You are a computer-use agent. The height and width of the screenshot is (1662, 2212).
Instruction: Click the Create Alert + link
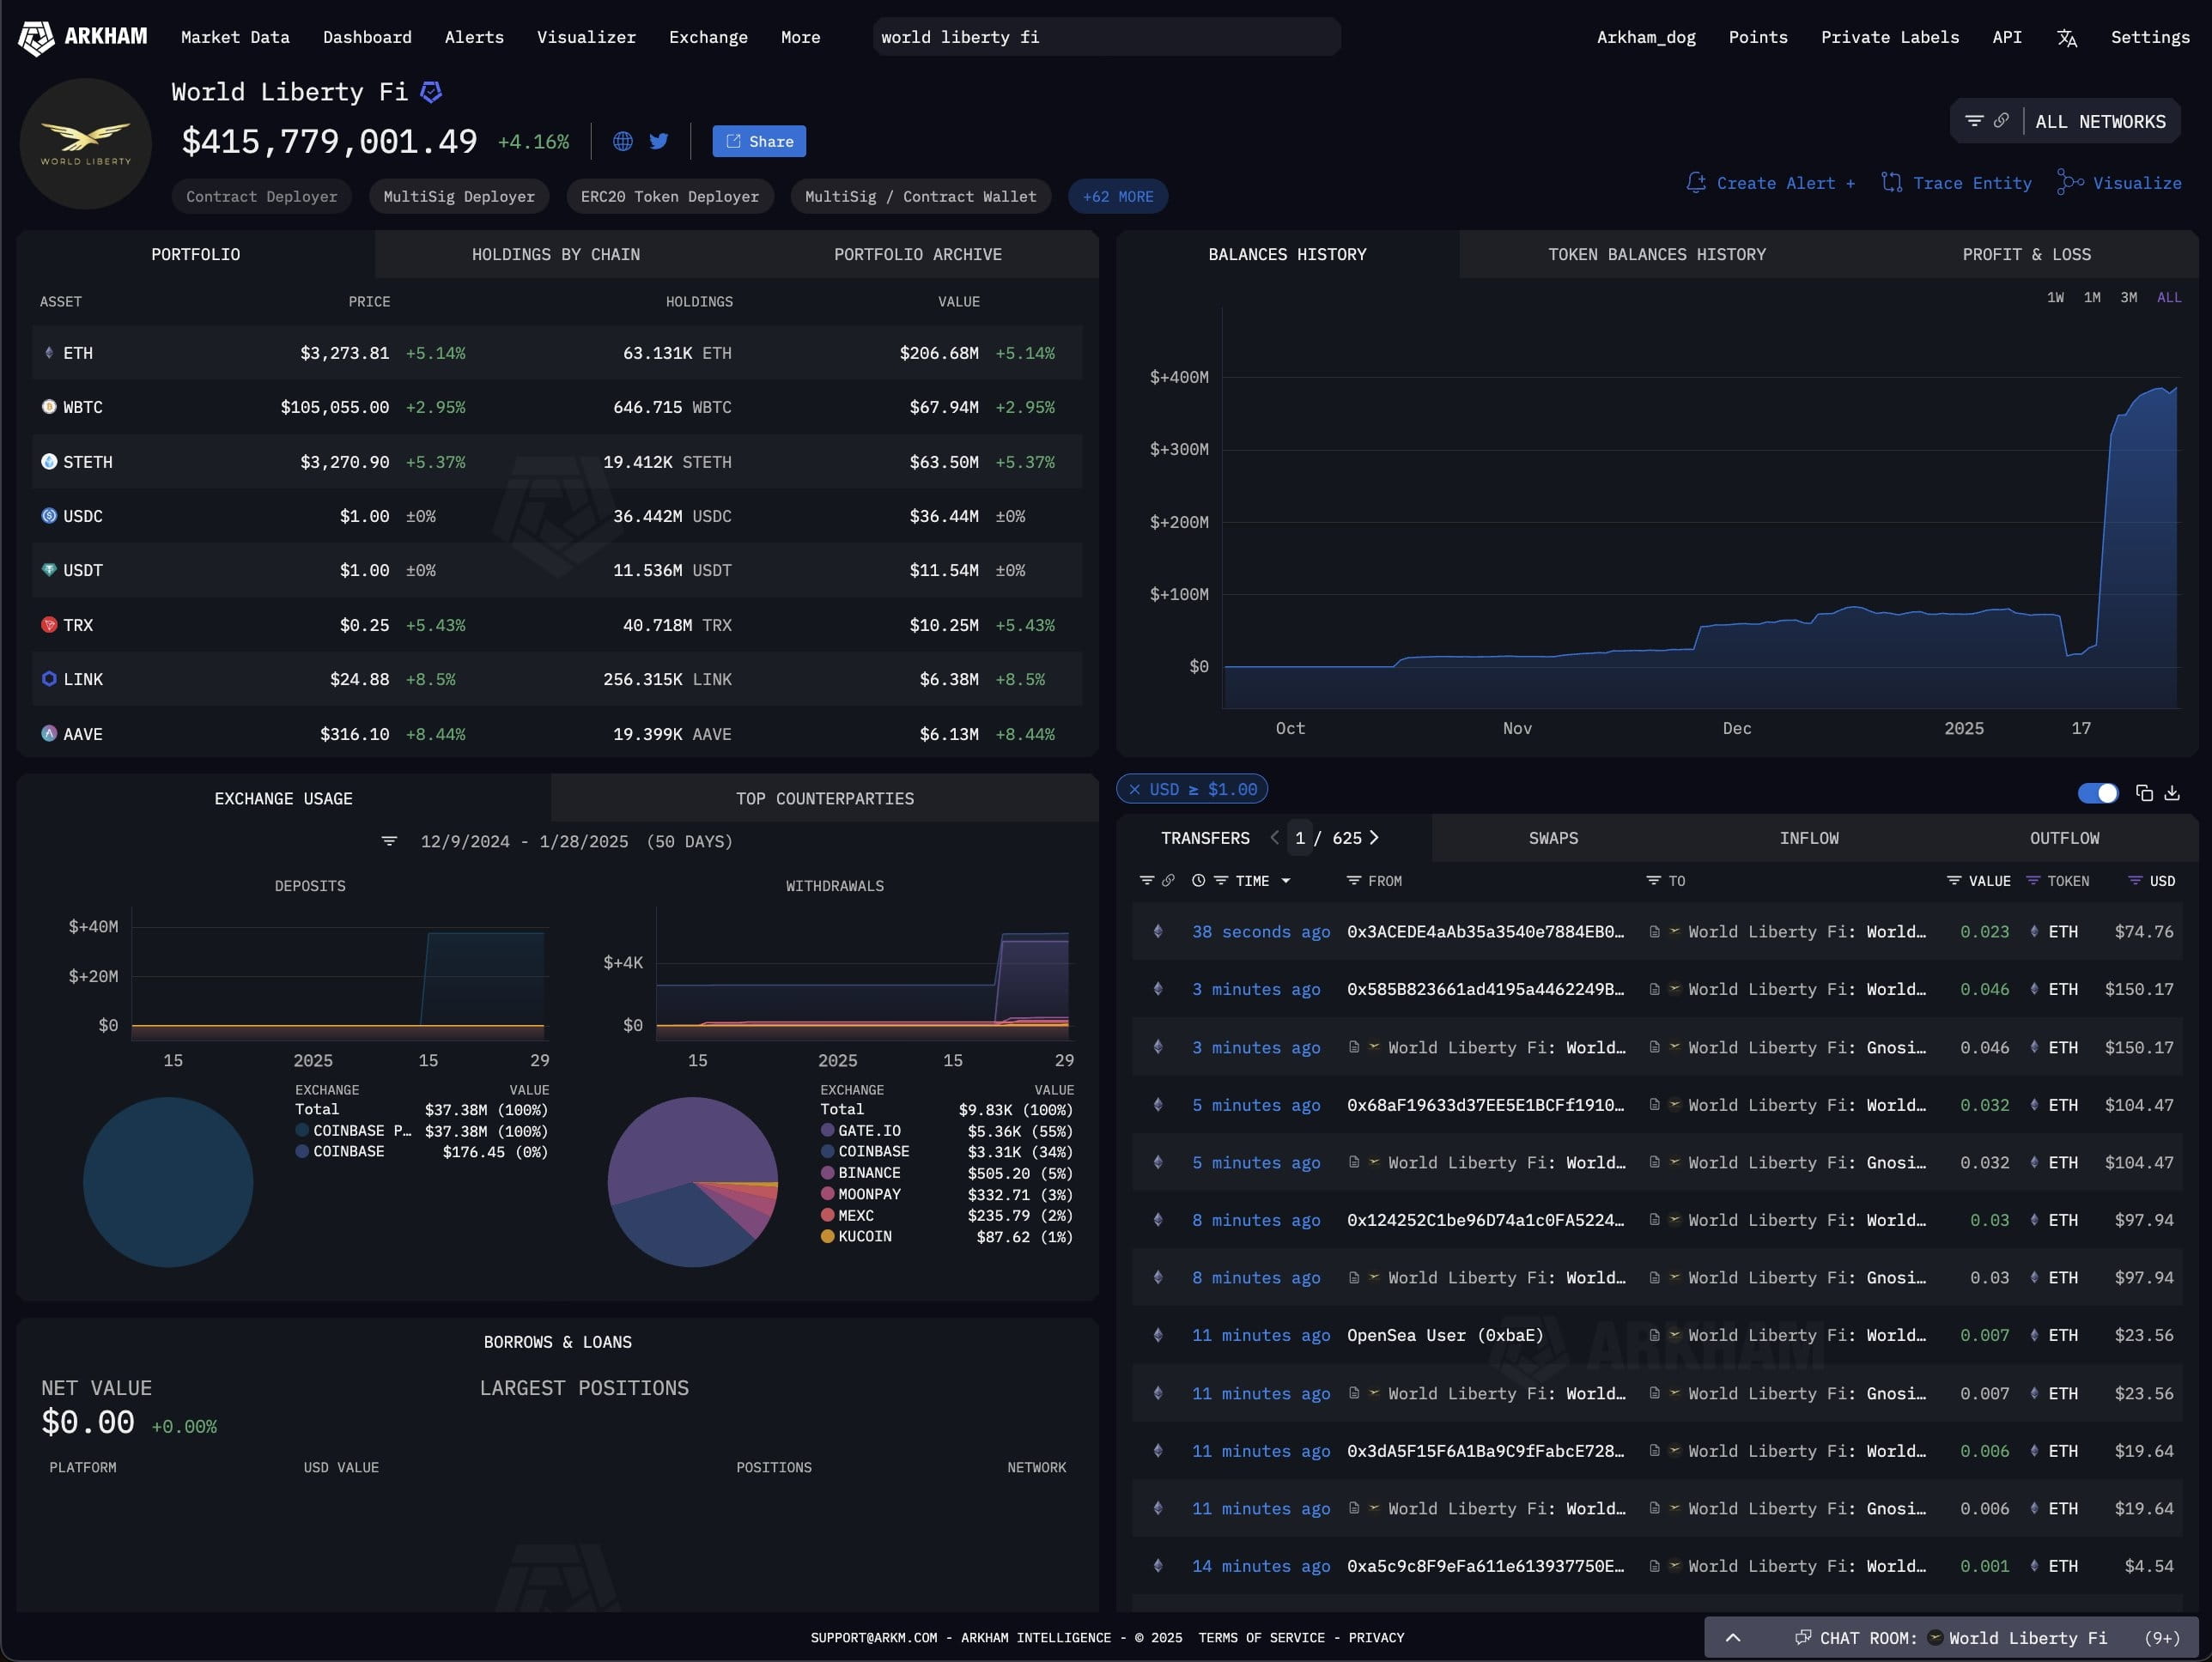pos(1771,183)
